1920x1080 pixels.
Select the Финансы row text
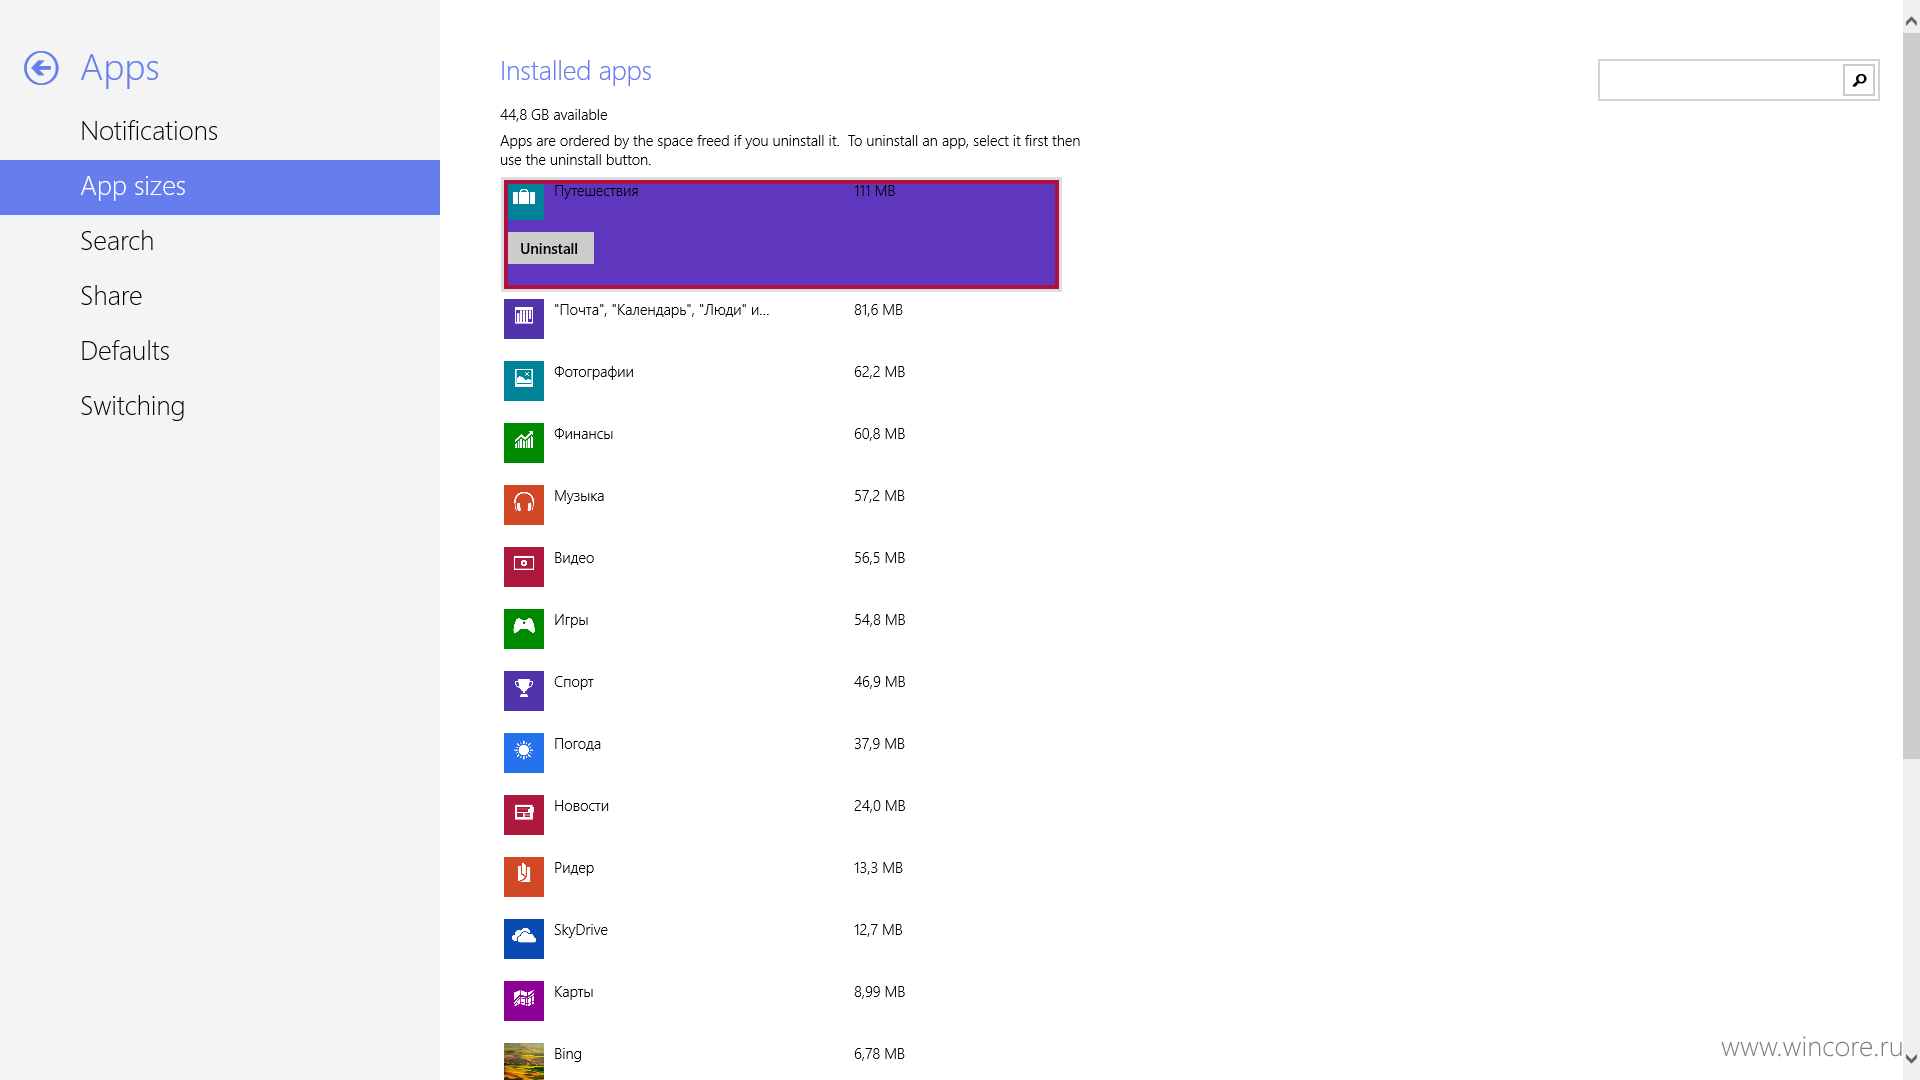click(584, 434)
